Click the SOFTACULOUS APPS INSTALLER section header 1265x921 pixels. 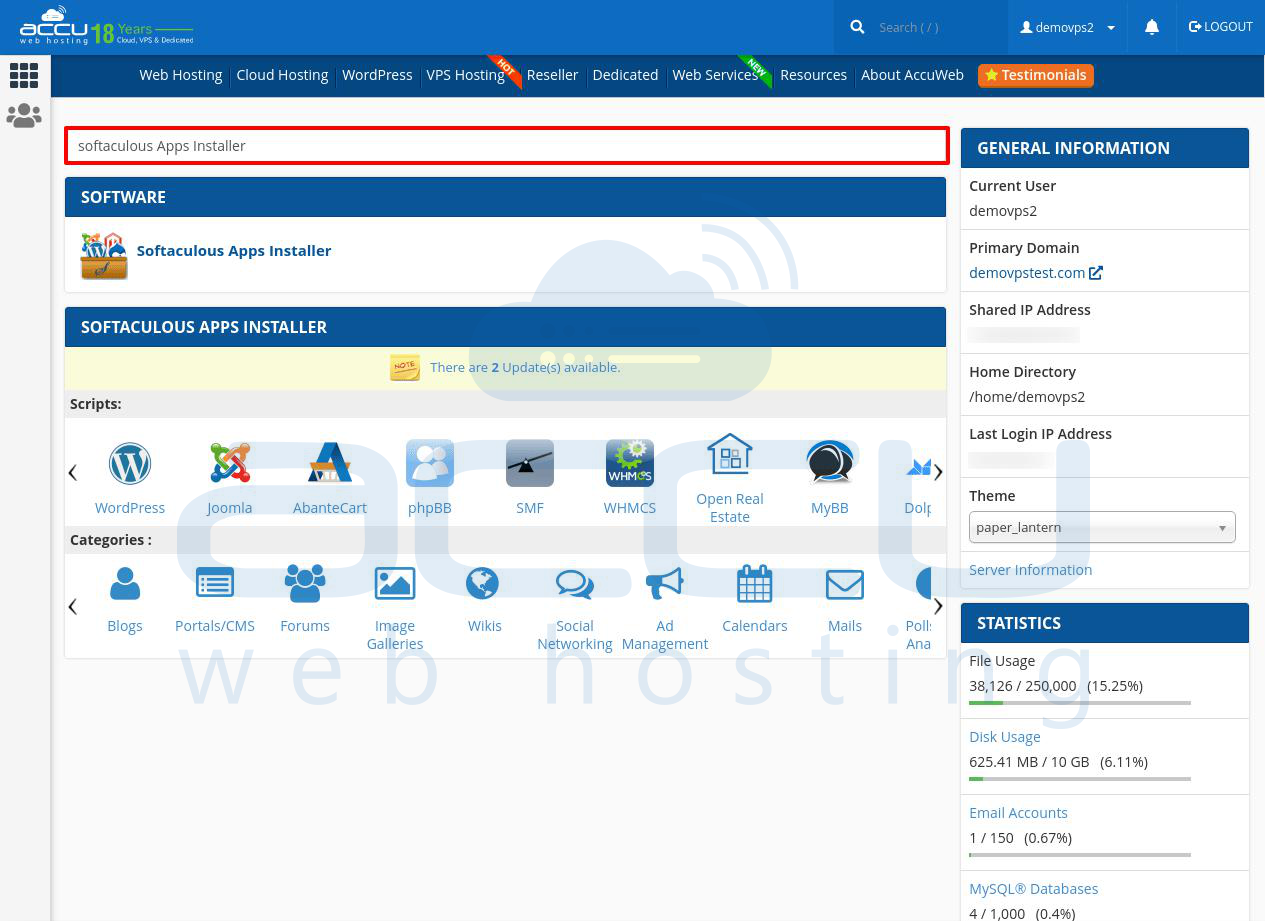pos(505,327)
